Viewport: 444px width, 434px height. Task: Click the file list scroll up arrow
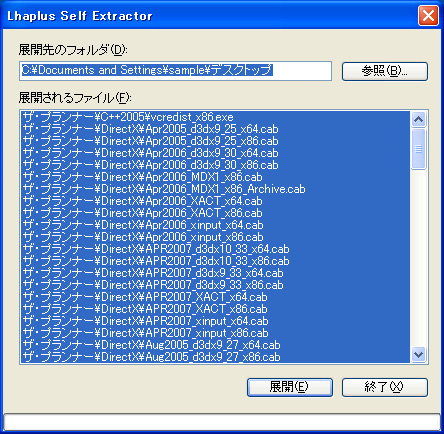pyautogui.click(x=418, y=119)
